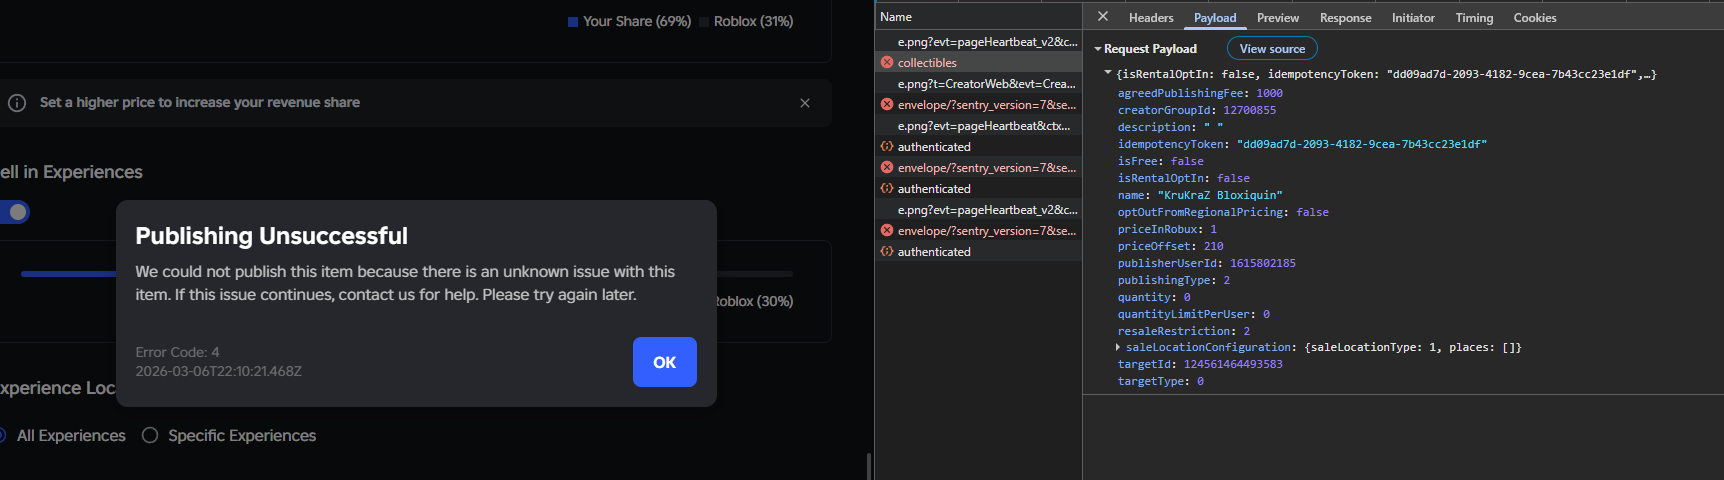Click the info icon on the revenue banner
This screenshot has height=480, width=1724.
point(17,103)
